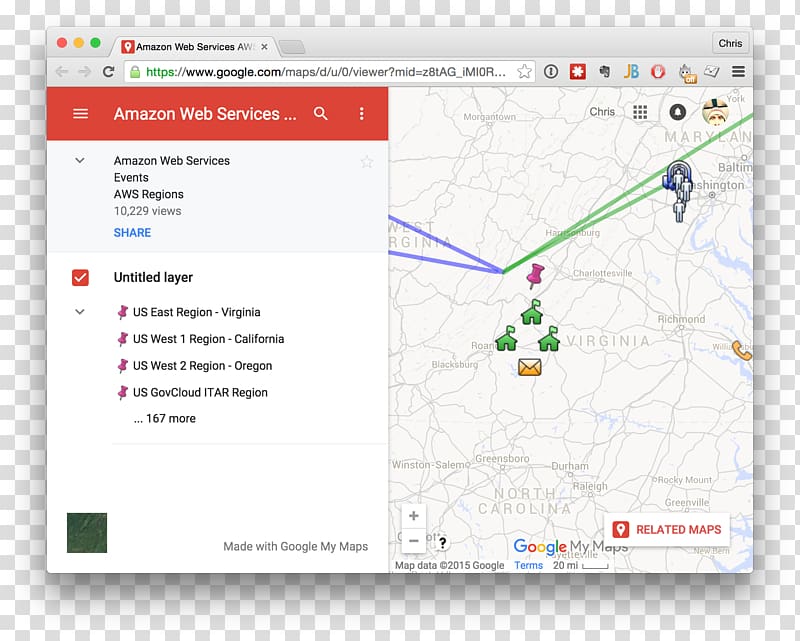Click the orange phone marker near Williamsburg
The width and height of the screenshot is (800, 641).
[x=742, y=350]
